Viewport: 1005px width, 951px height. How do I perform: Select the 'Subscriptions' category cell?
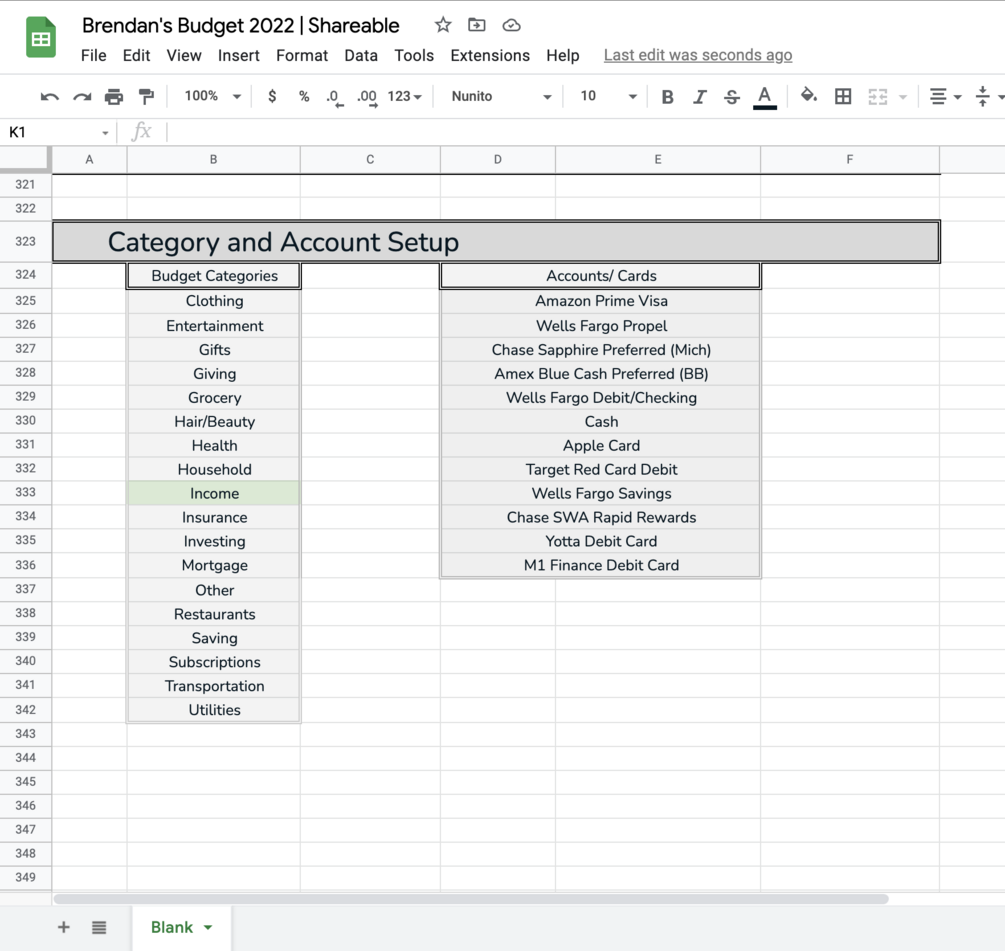tap(214, 662)
